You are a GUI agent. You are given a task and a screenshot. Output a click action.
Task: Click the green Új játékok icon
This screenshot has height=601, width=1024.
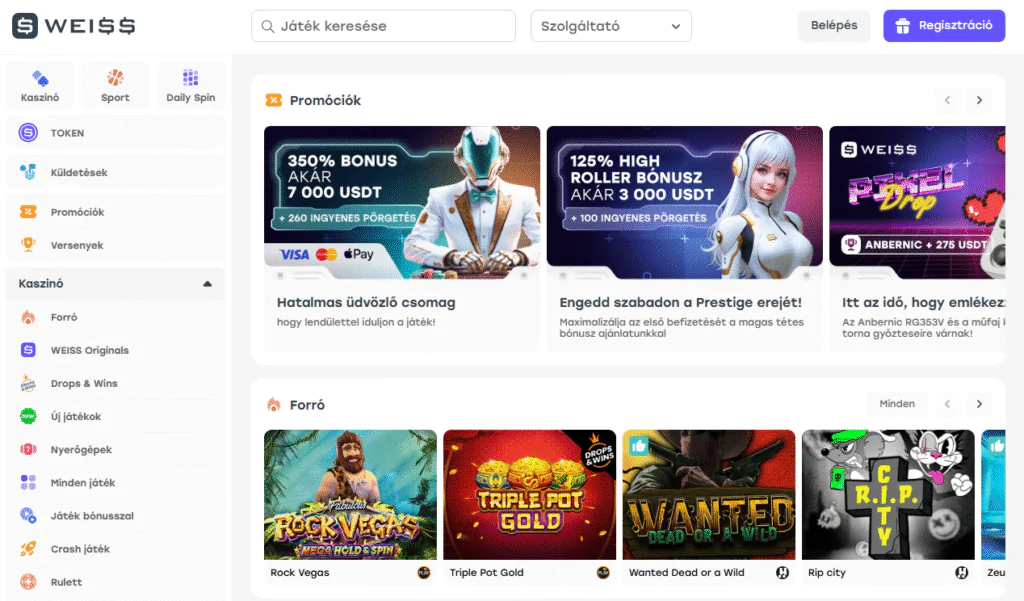[x=28, y=416]
